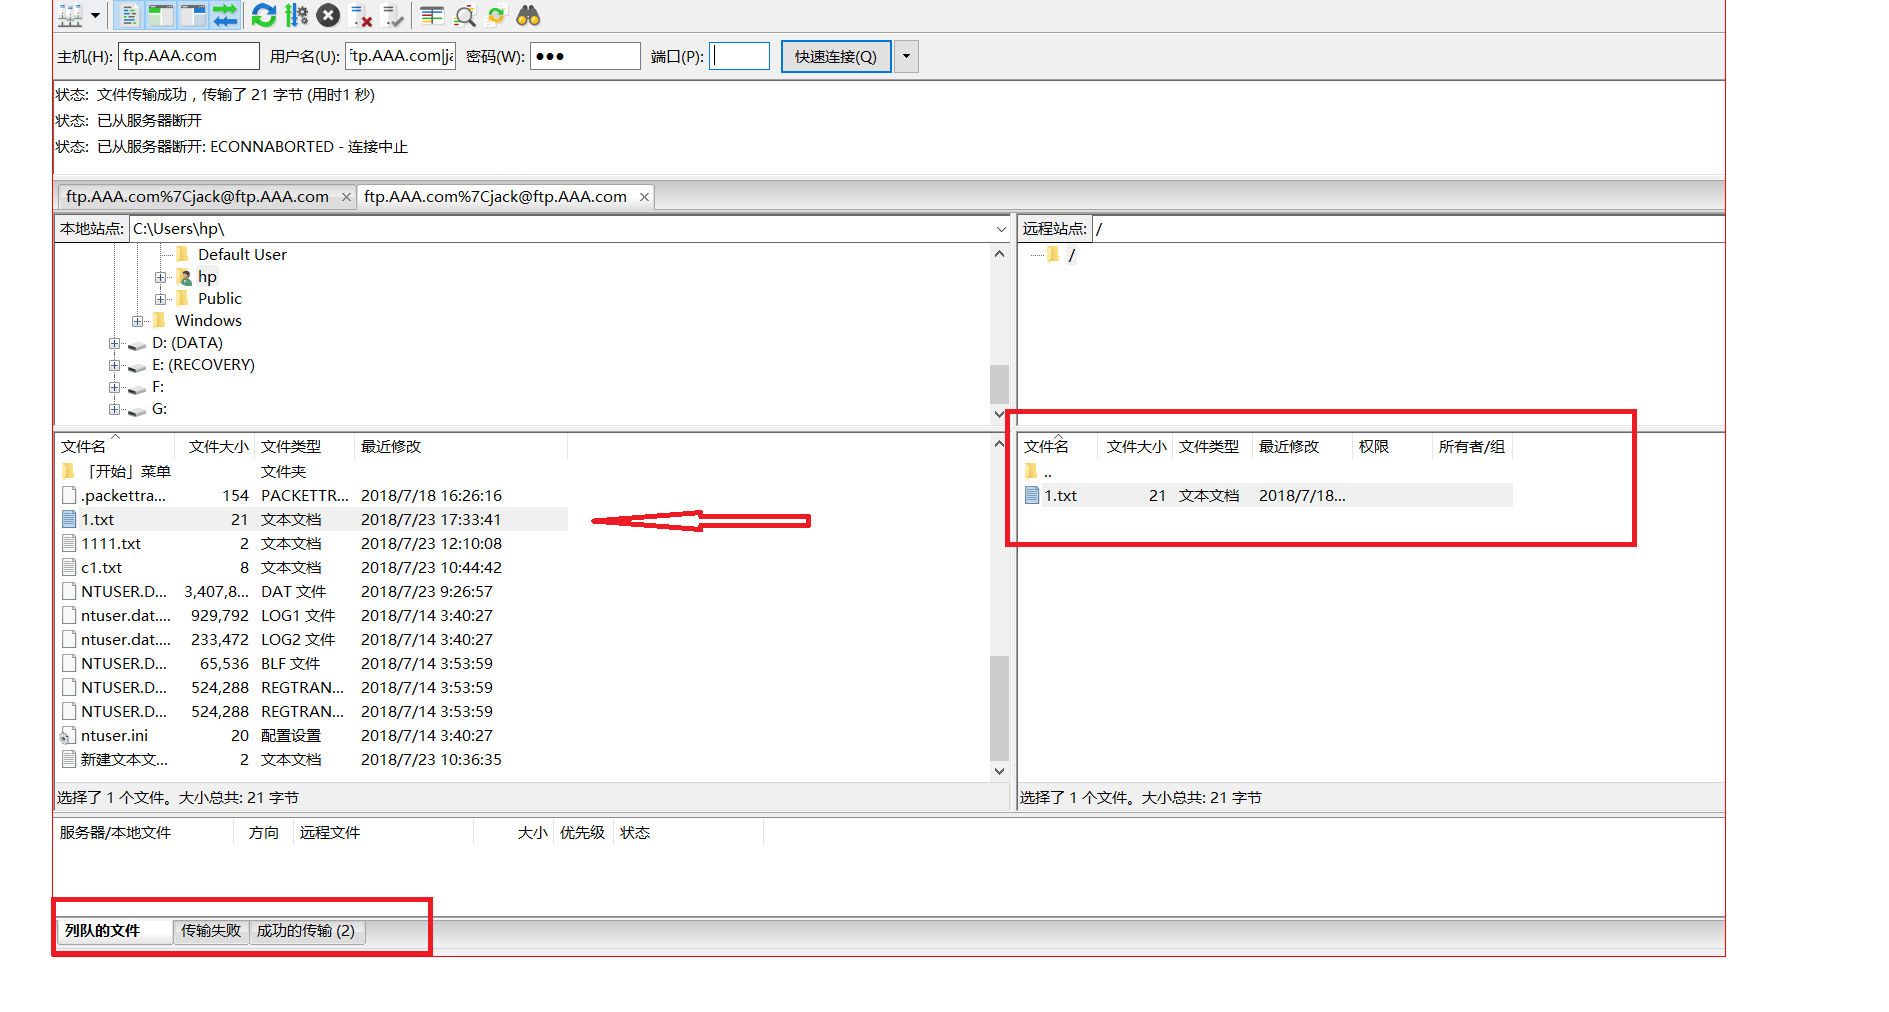Select local file ntuser.ini
Viewport: 1889px width, 1012px height.
[312, 736]
